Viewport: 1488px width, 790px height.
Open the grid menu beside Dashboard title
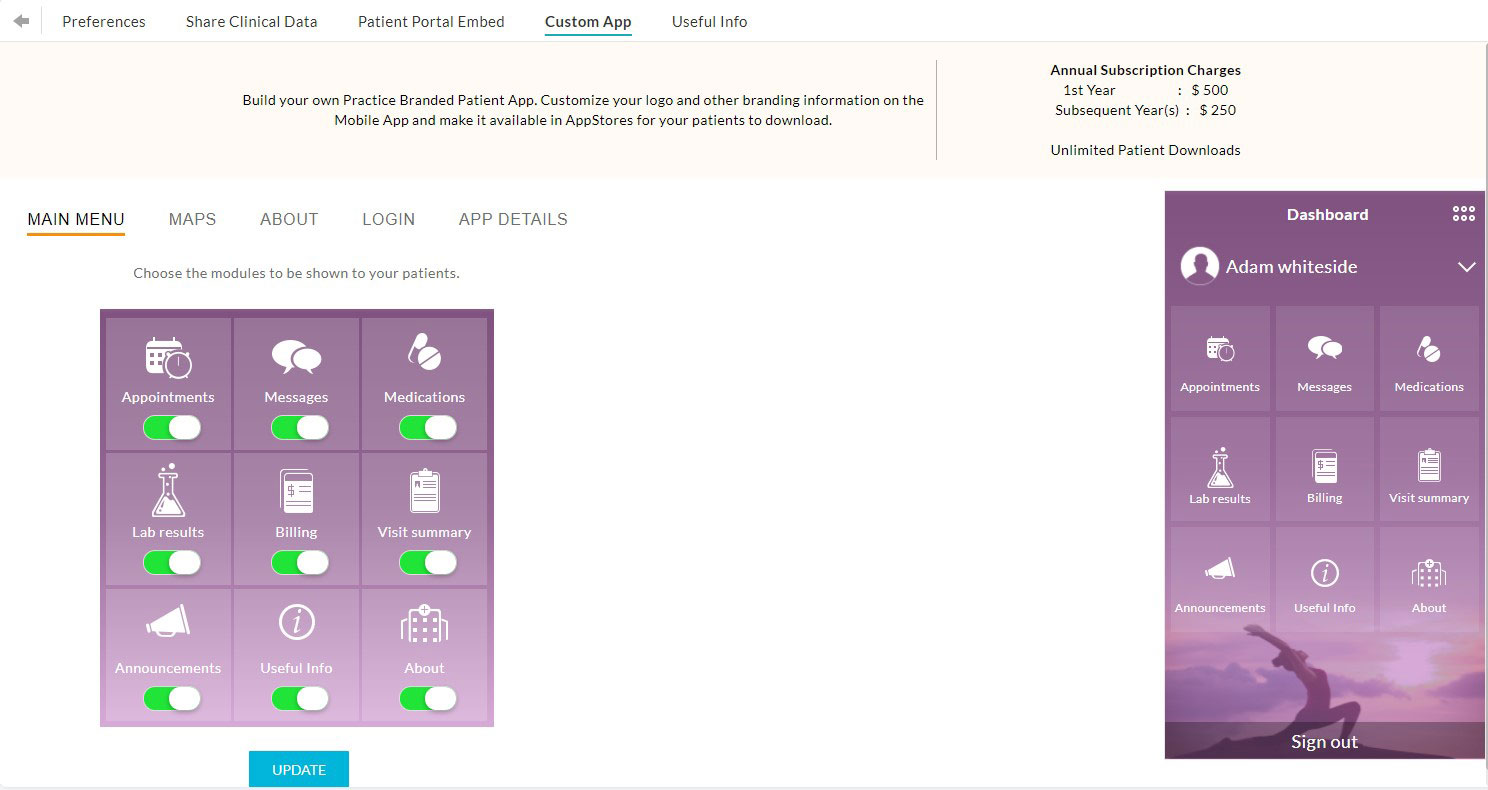(x=1464, y=213)
